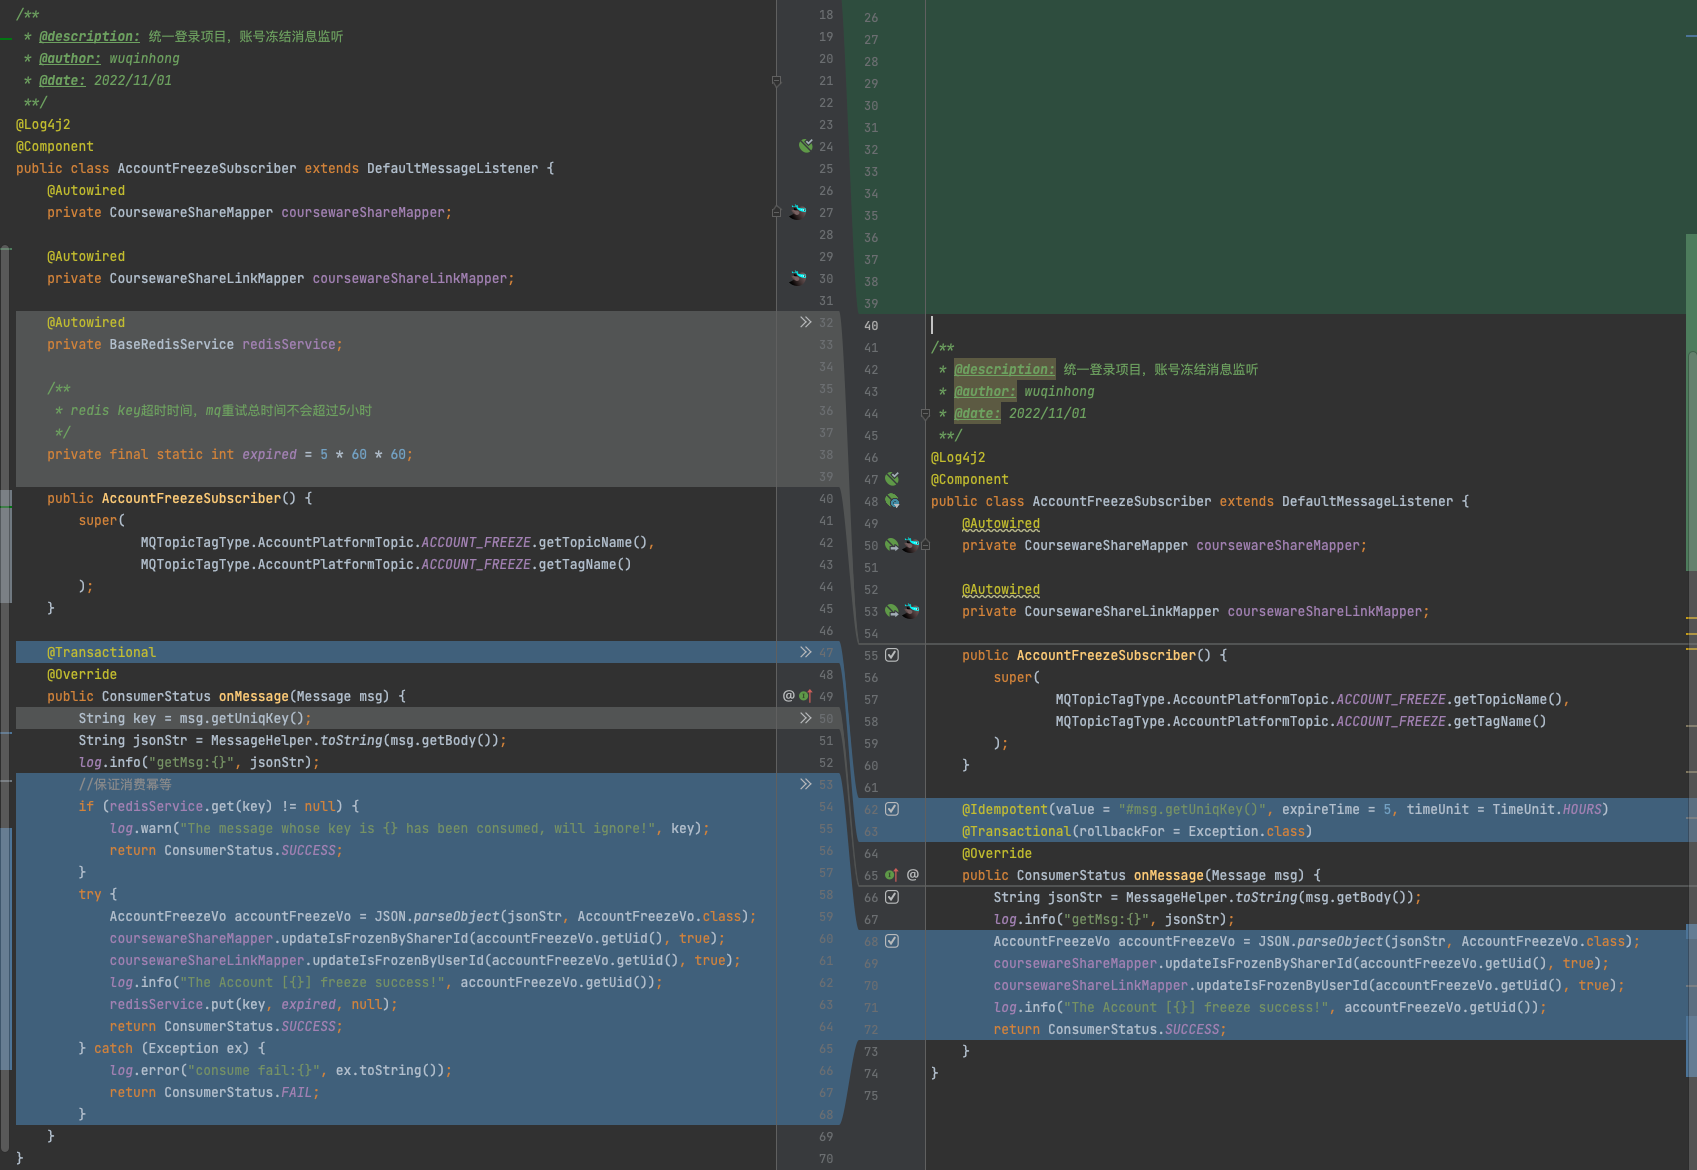The image size is (1697, 1170).
Task: Click the Spring bean gutter icon on right line 47
Action: pos(892,479)
